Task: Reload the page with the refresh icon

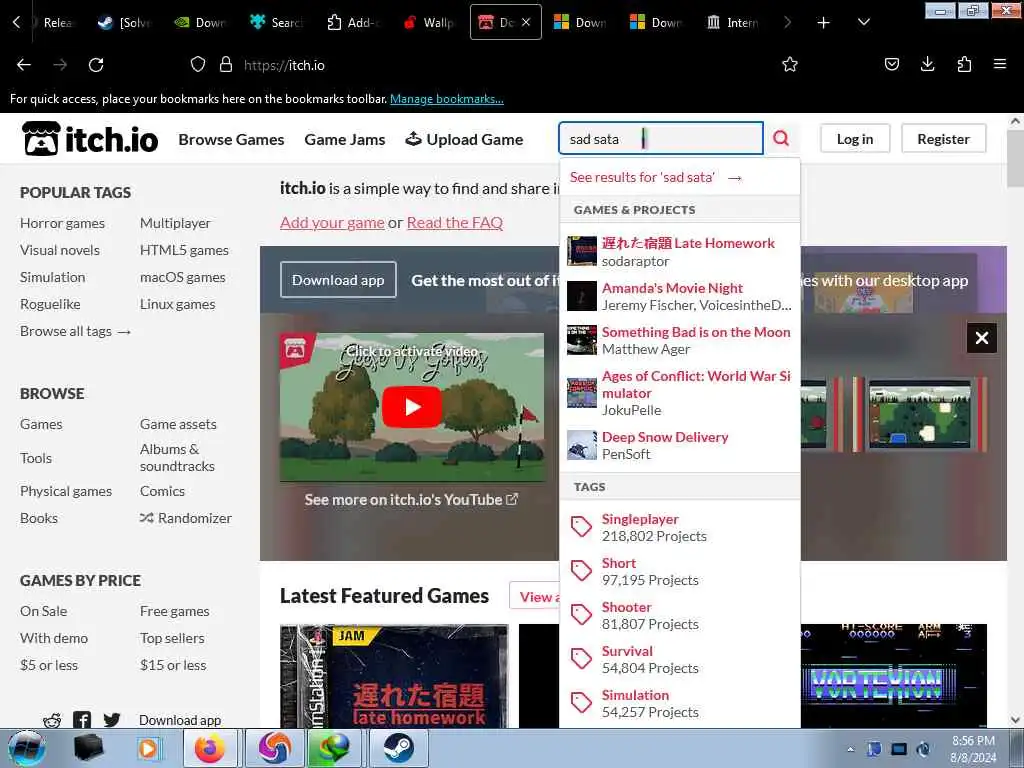Action: pyautogui.click(x=96, y=65)
